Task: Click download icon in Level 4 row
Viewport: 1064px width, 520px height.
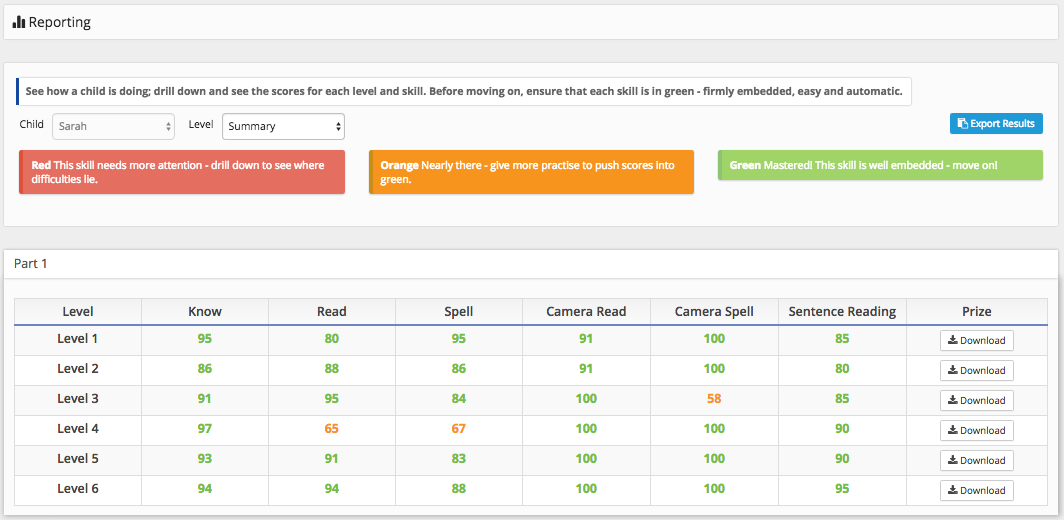Action: (x=953, y=430)
